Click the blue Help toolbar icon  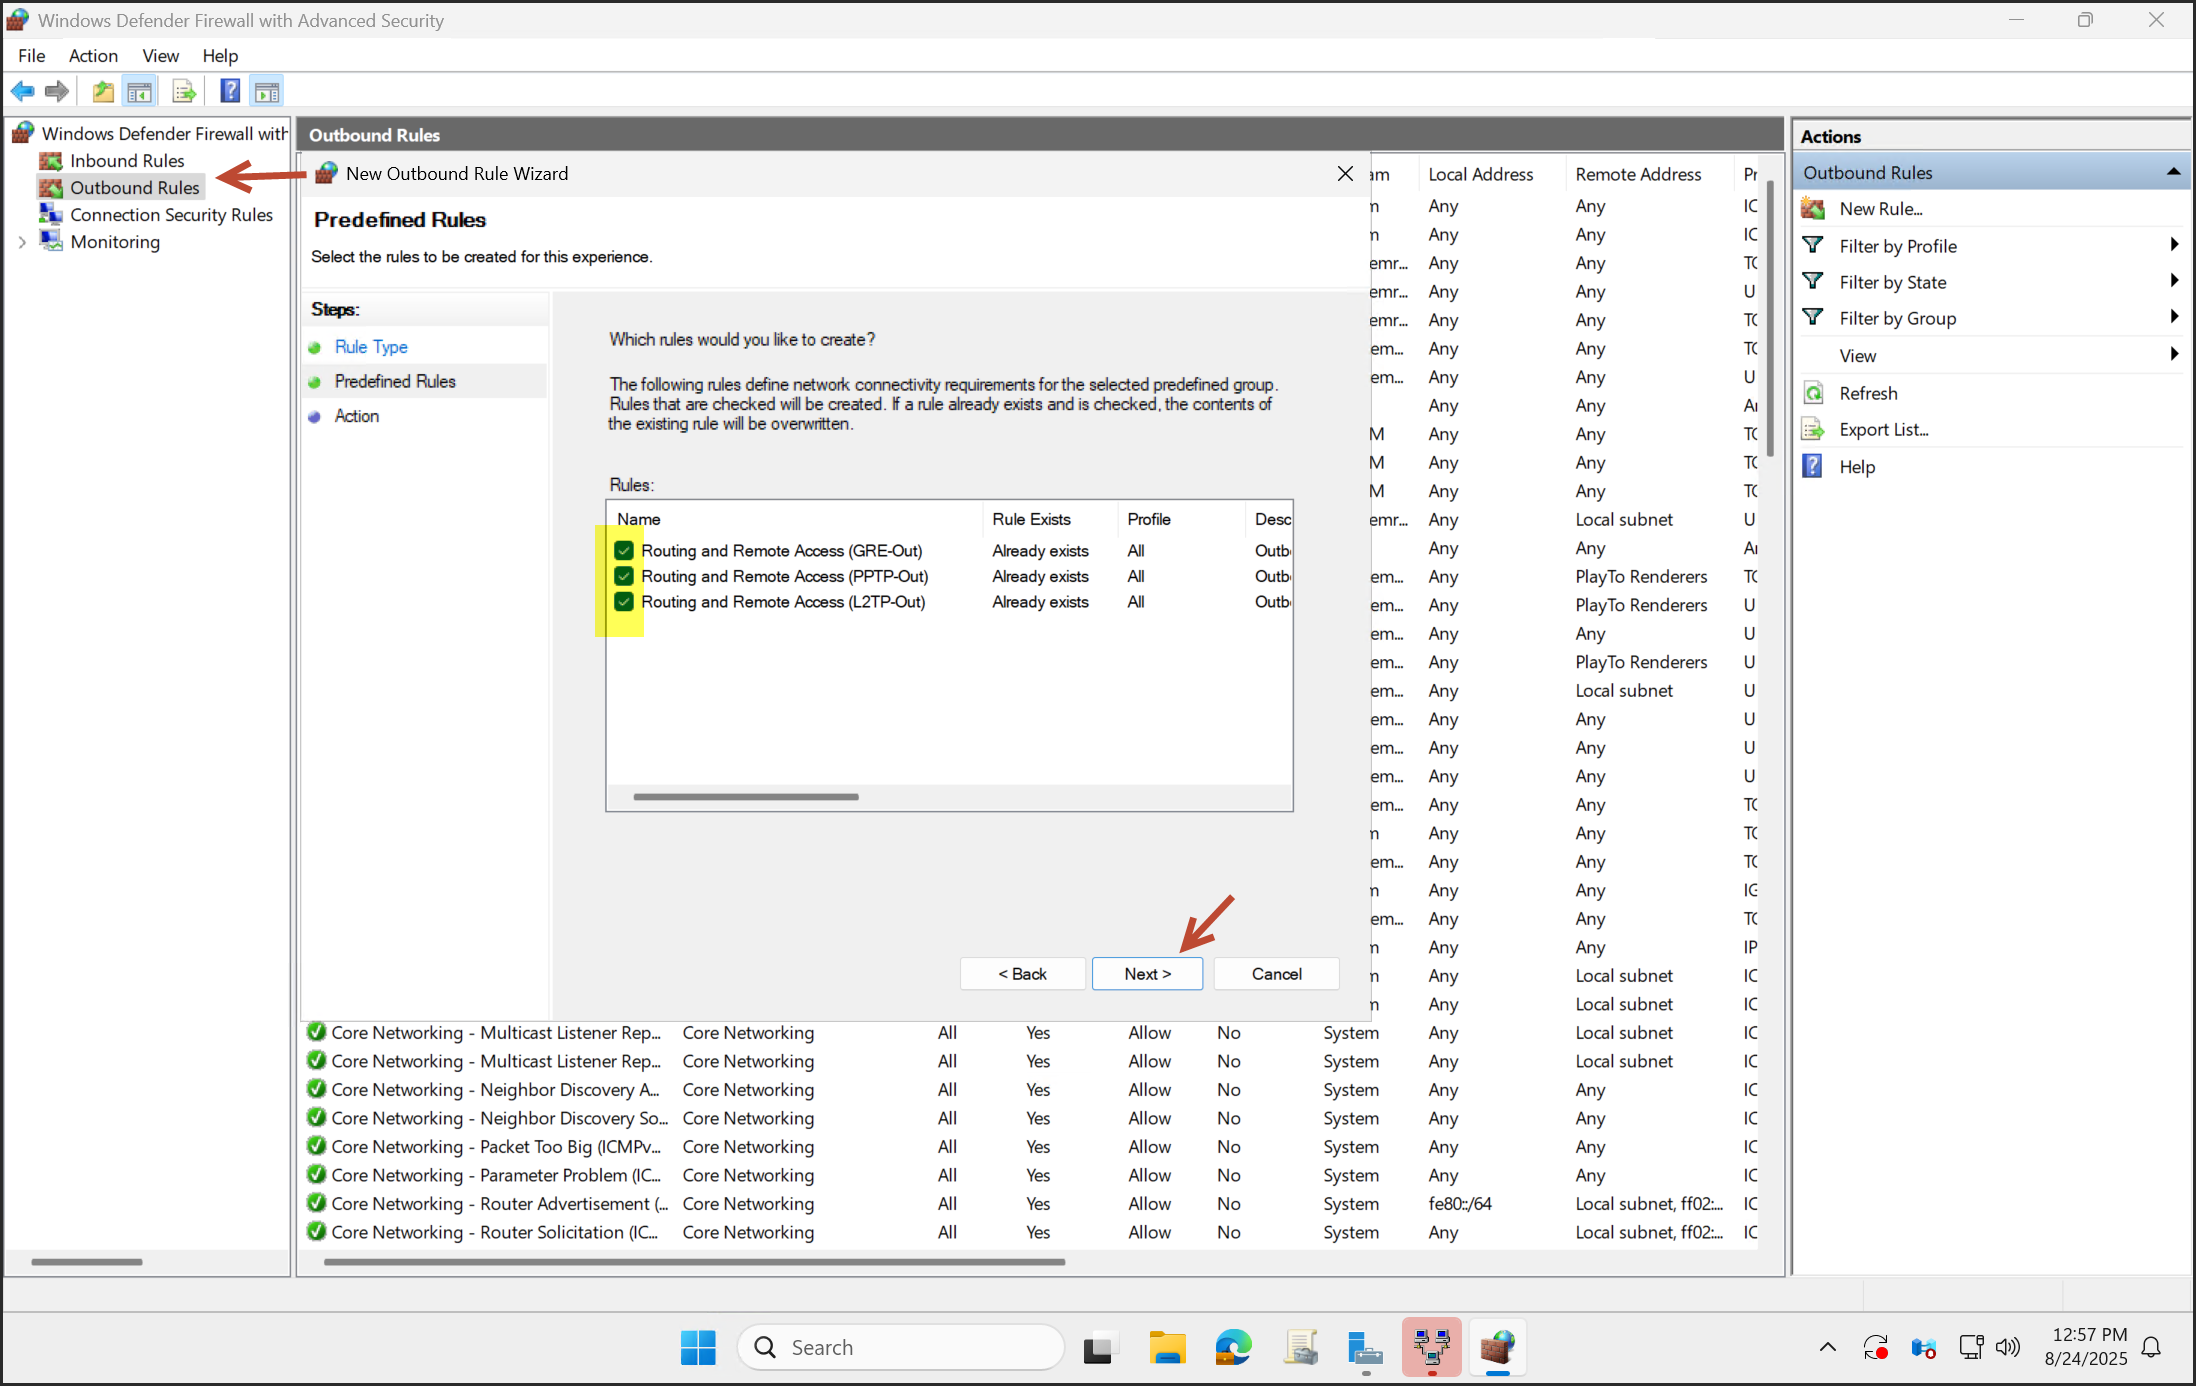pyautogui.click(x=229, y=92)
